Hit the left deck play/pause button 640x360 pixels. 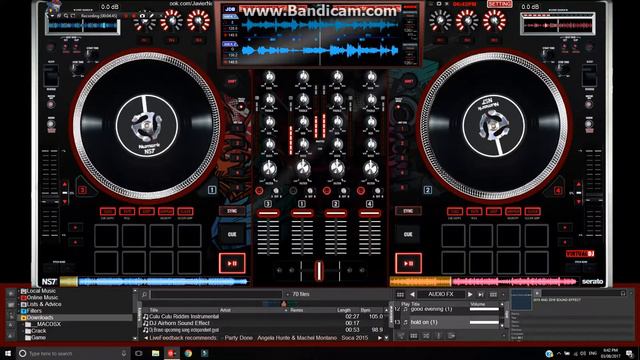(232, 263)
